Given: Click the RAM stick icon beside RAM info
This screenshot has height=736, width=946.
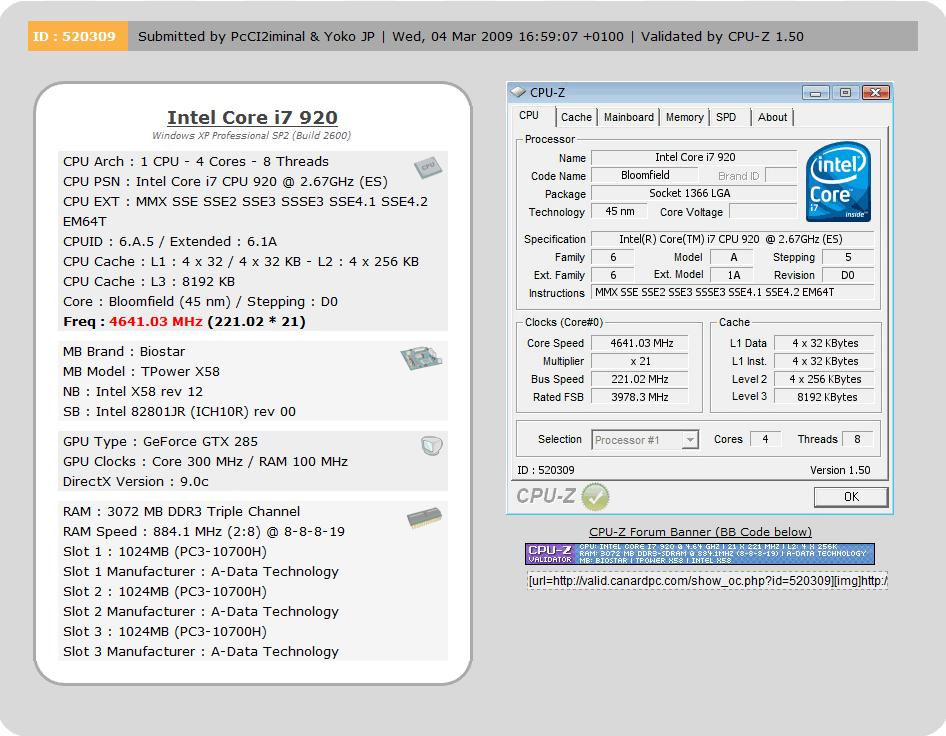Looking at the screenshot, I should pos(425,518).
